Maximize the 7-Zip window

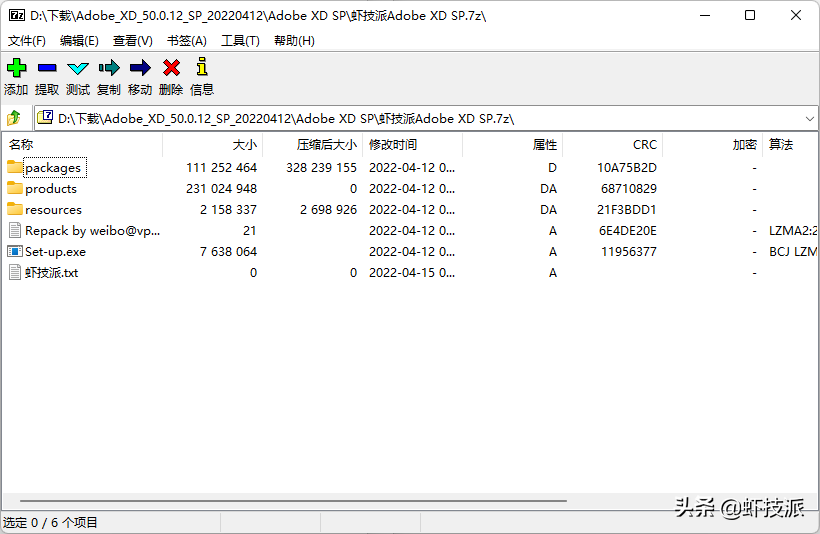750,15
